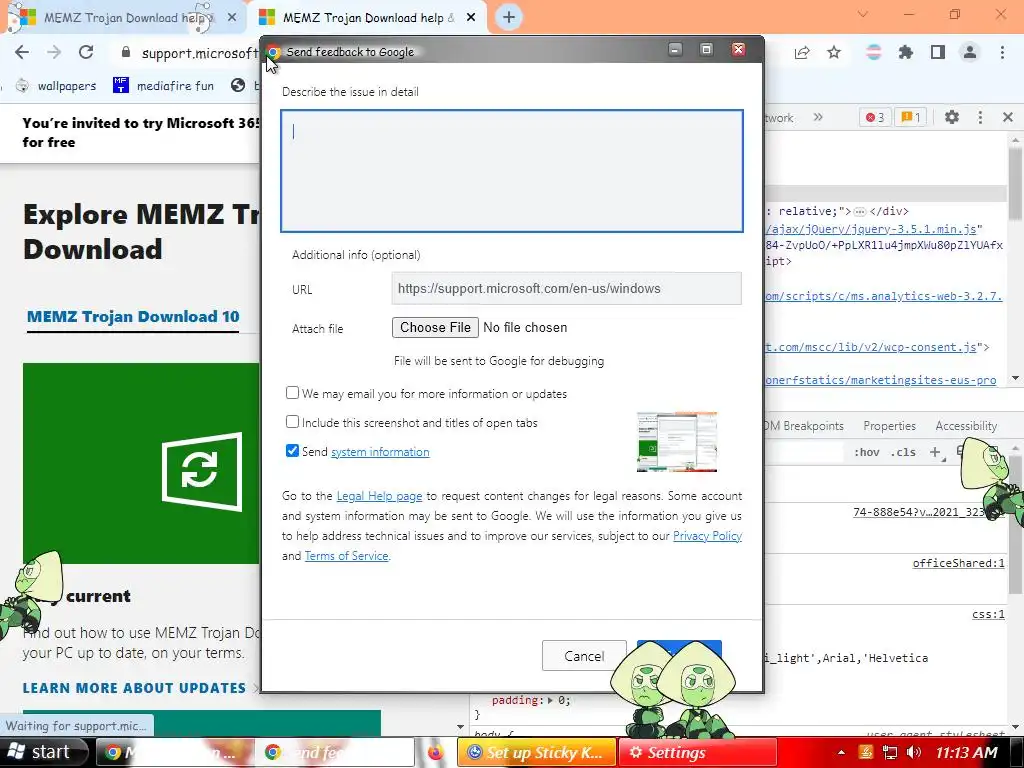The image size is (1024, 768).
Task: Click the striped extension icon in toolbar
Action: (x=873, y=52)
